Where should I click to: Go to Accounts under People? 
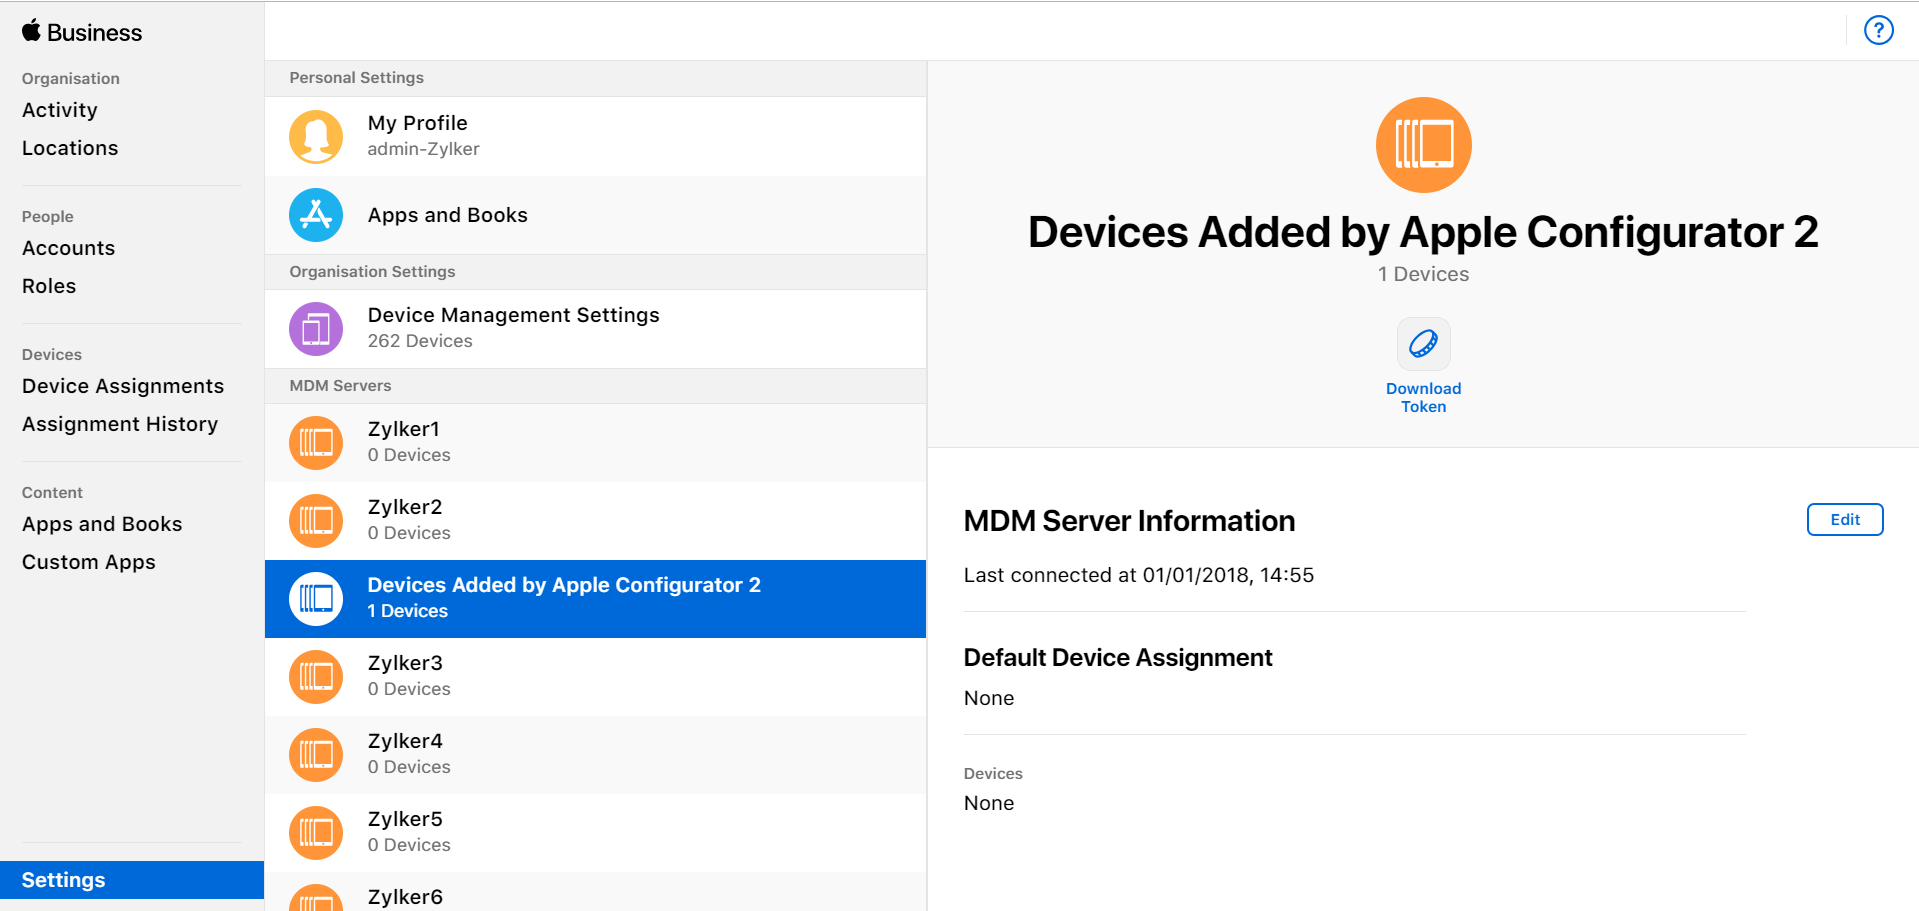tap(68, 248)
